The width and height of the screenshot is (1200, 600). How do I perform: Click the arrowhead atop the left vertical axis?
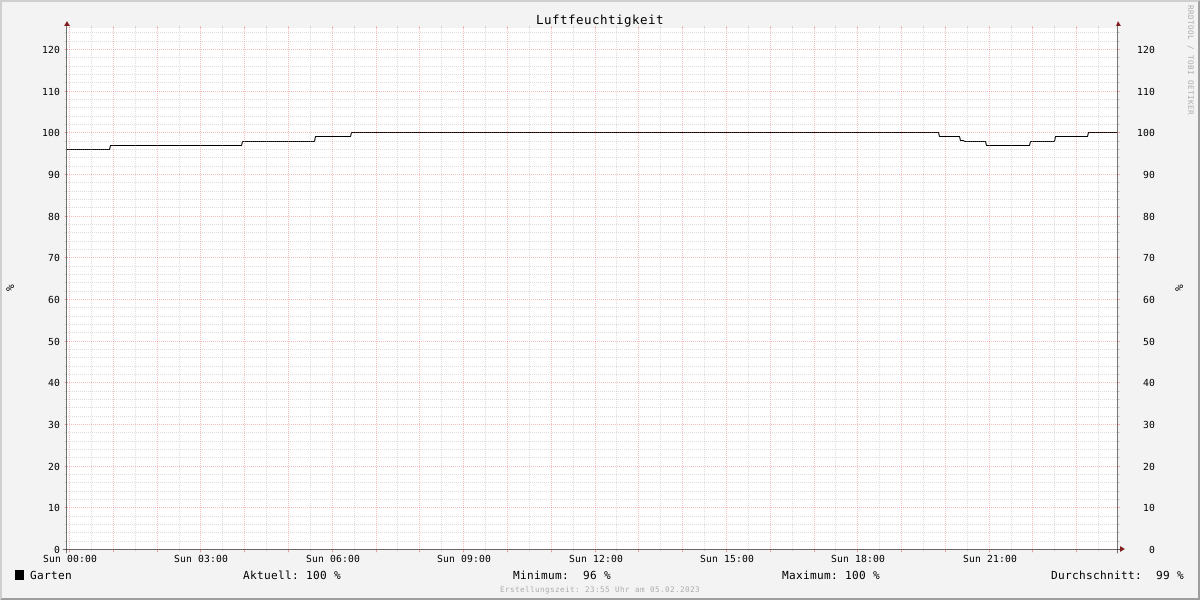point(67,23)
